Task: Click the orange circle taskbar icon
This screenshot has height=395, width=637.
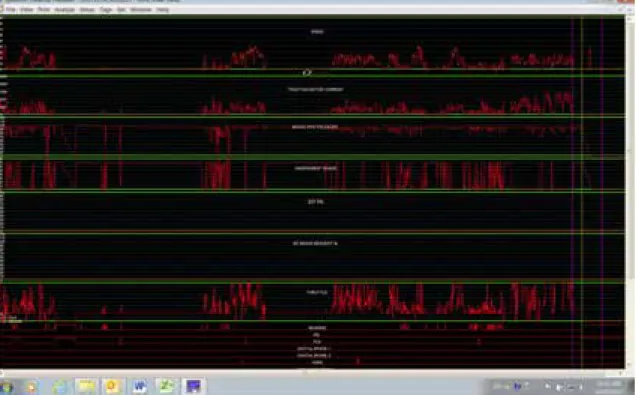Action: tap(113, 386)
